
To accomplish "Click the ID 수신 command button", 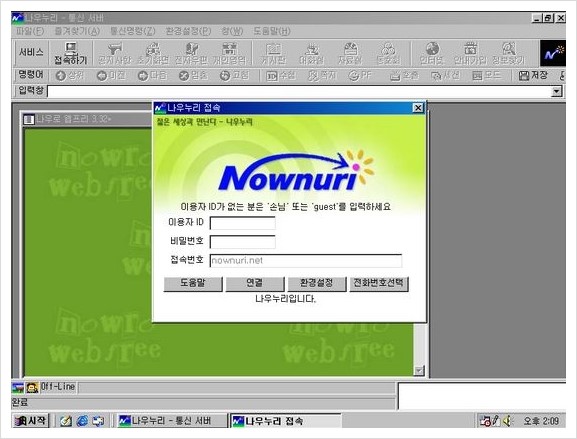I will 281,75.
